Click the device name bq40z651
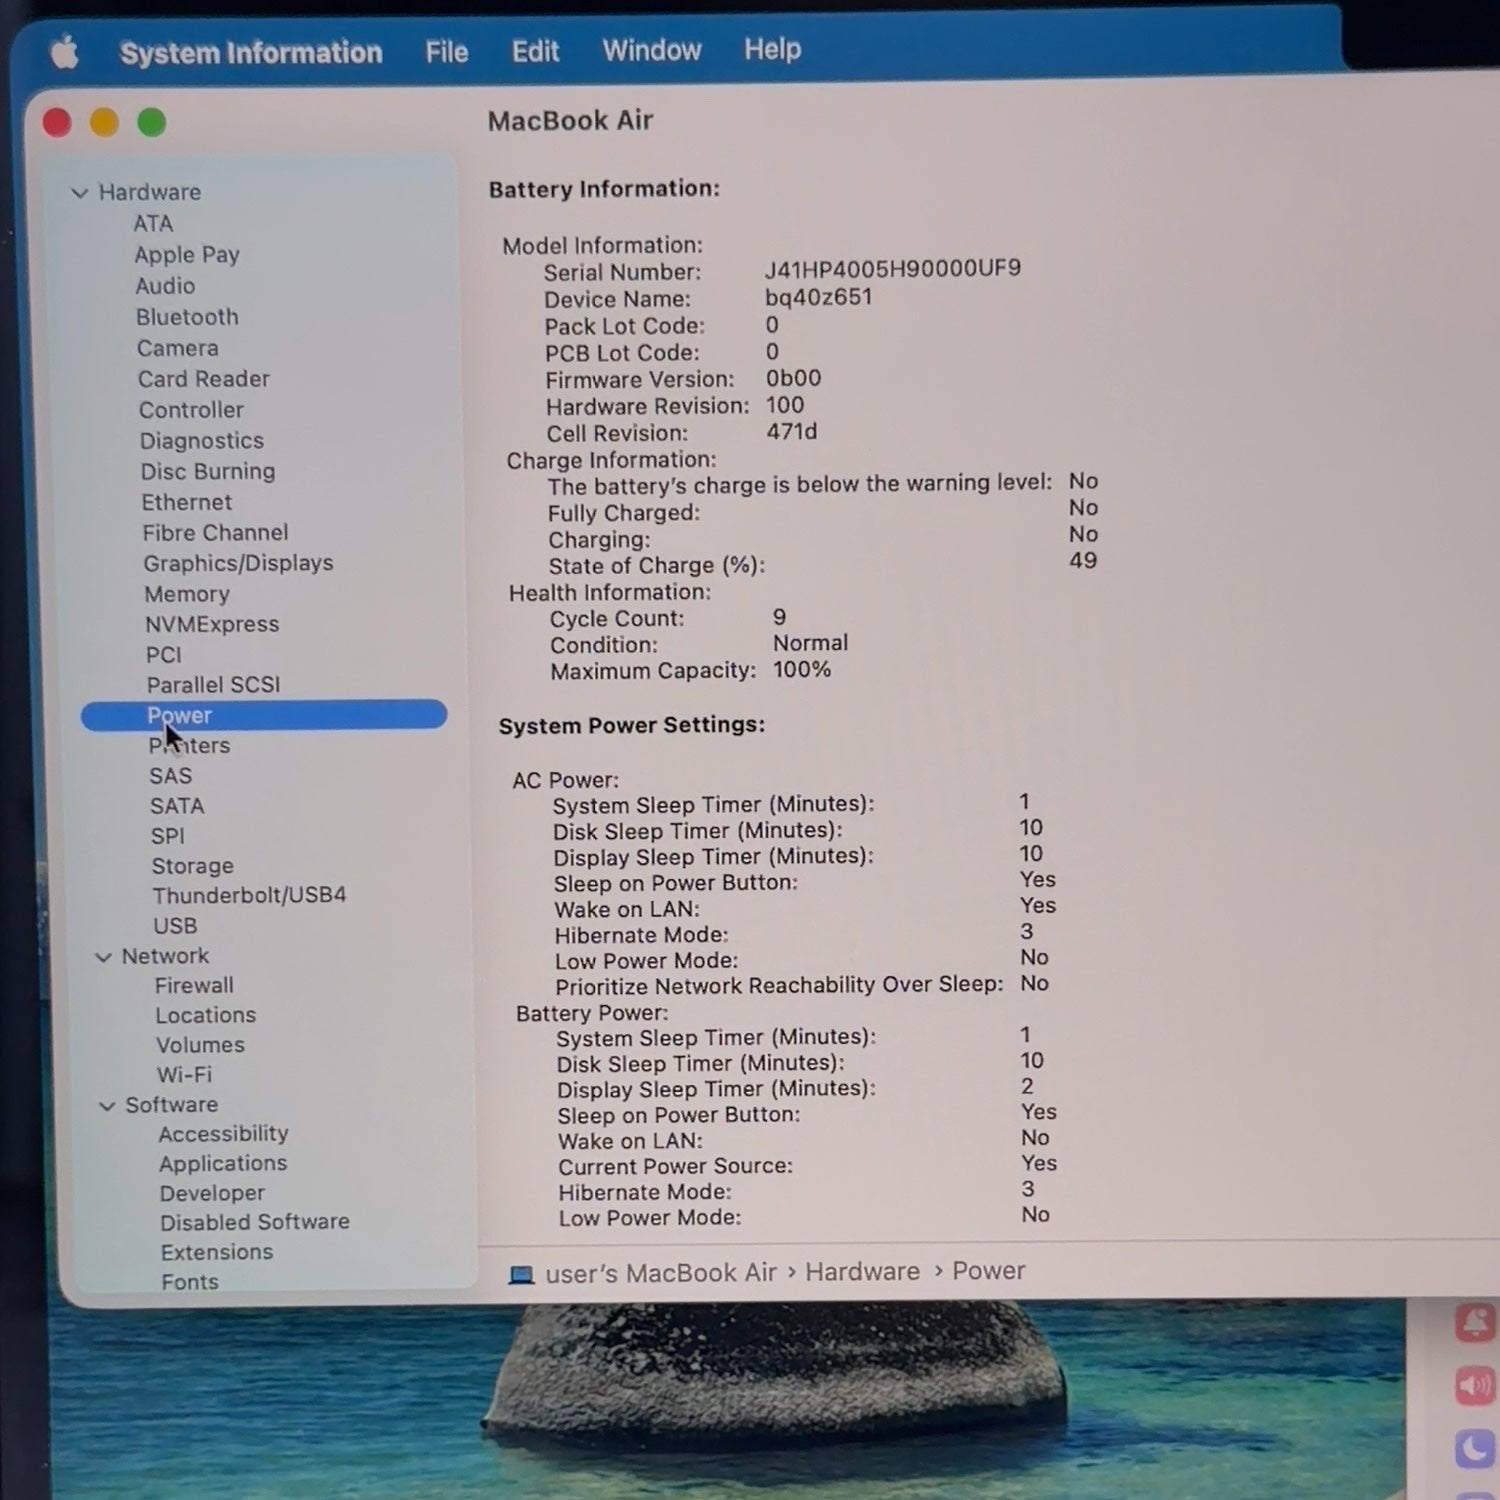1500x1500 pixels. [x=819, y=297]
